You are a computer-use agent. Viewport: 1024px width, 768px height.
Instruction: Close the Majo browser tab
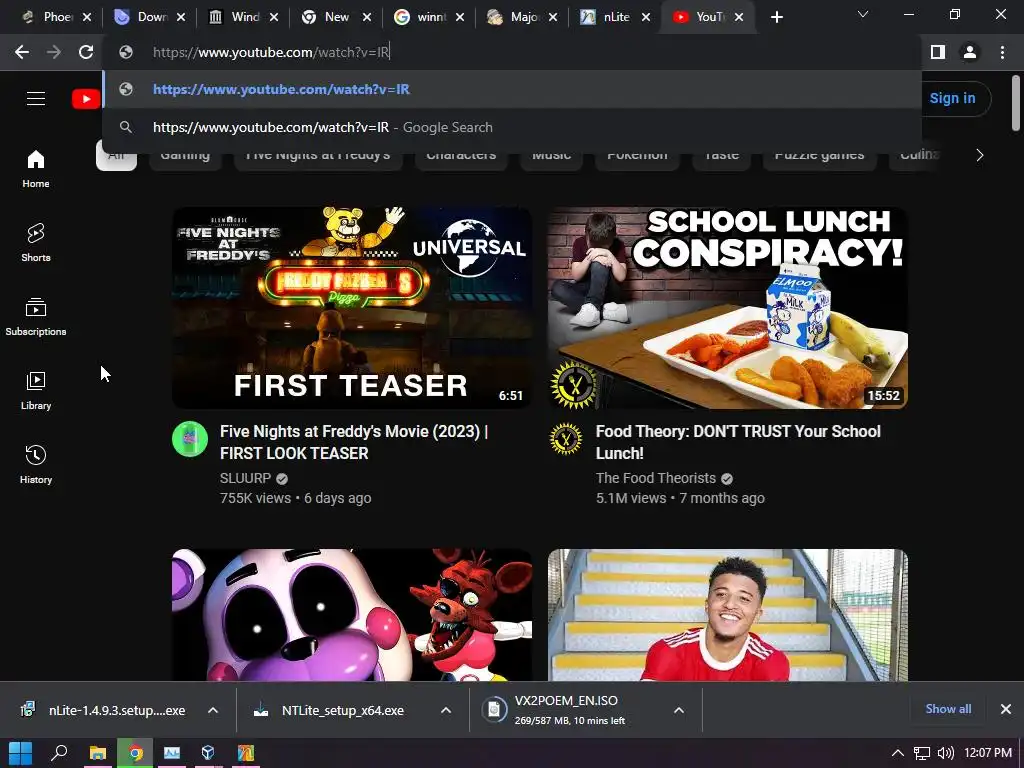pyautogui.click(x=553, y=18)
